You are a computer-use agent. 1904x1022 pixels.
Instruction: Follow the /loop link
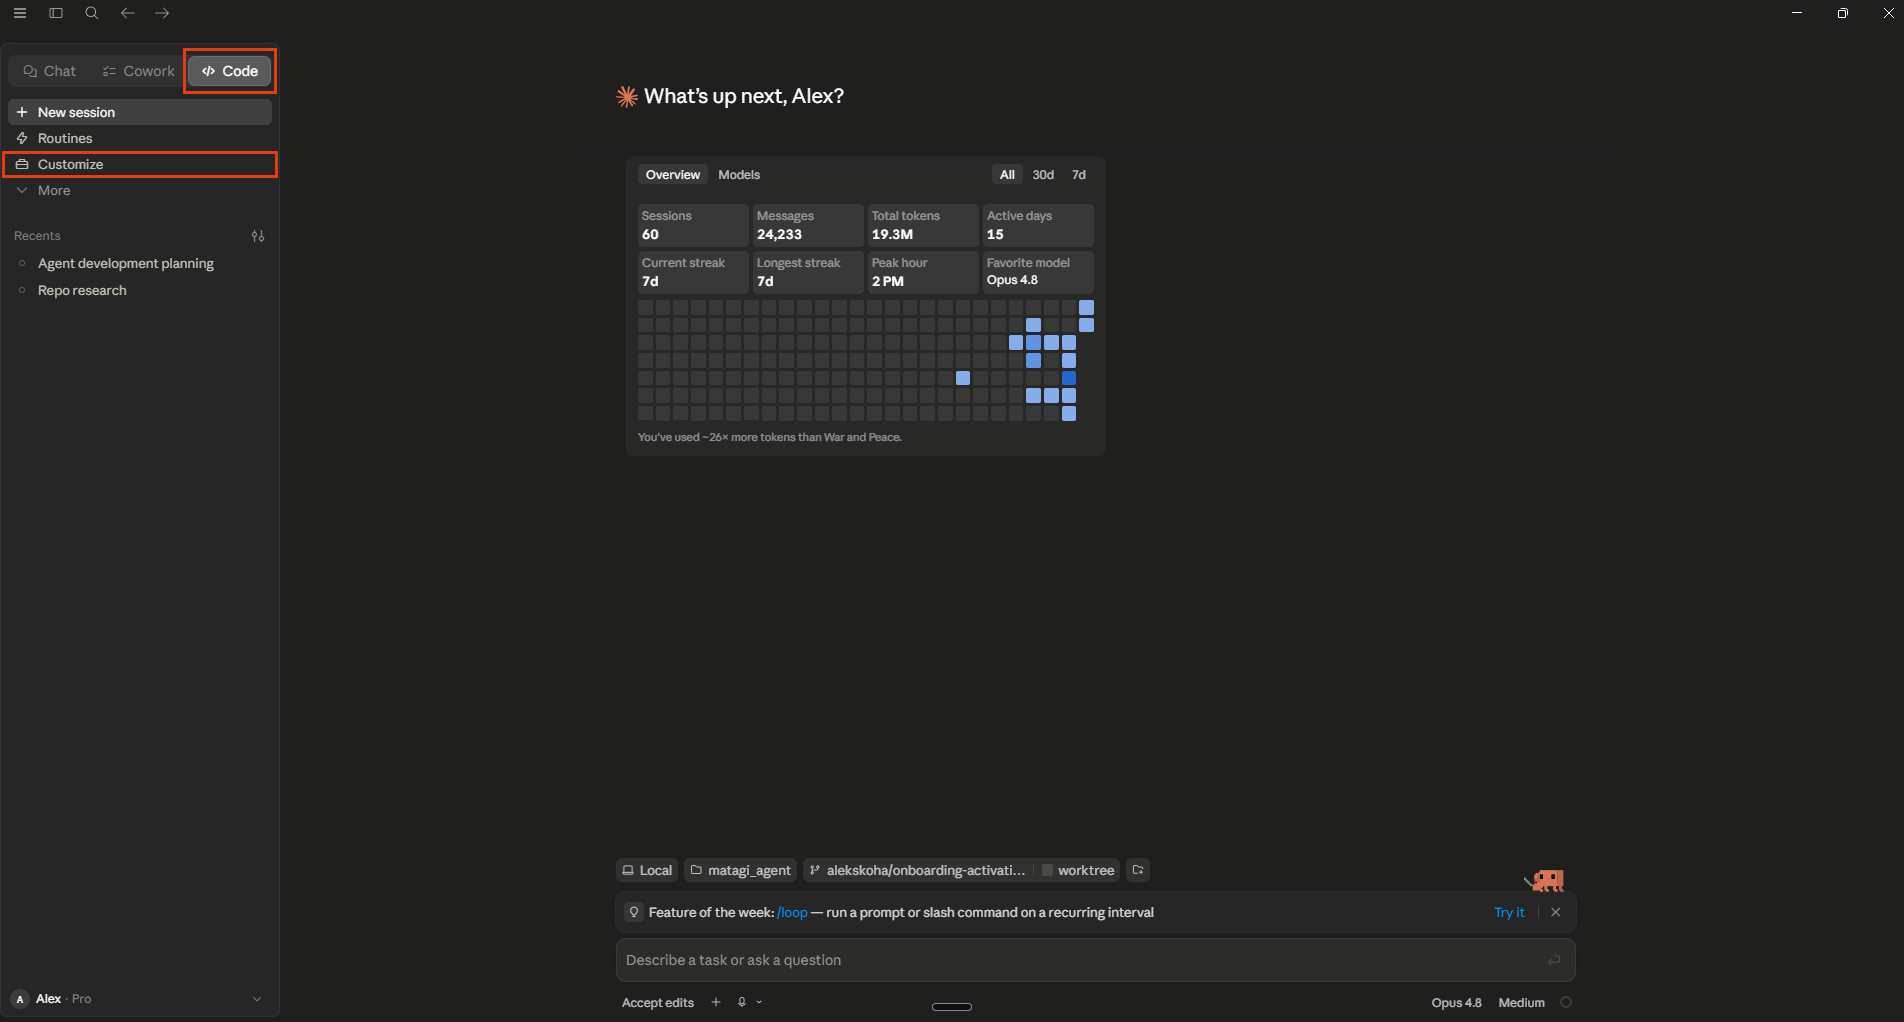tap(792, 912)
